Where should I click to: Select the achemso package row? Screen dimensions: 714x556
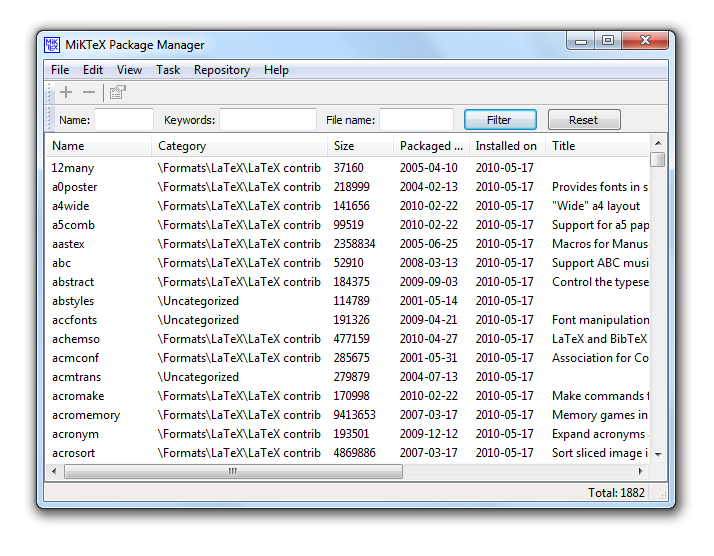[347, 339]
